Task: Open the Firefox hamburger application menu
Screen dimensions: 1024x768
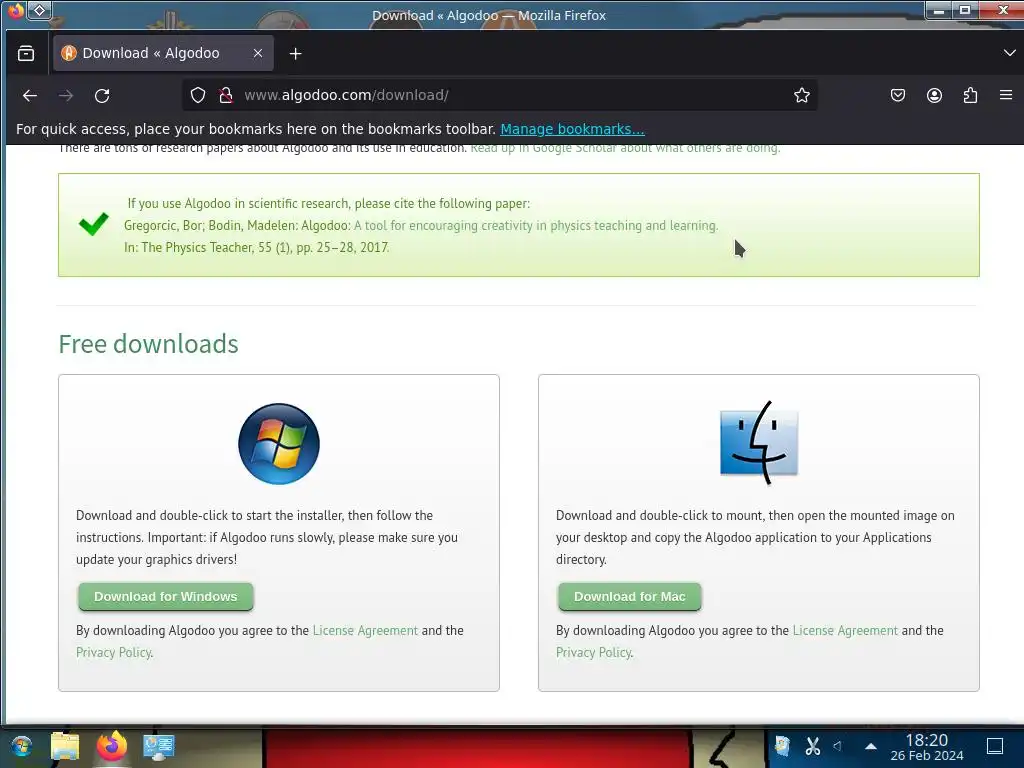Action: pos(1006,95)
